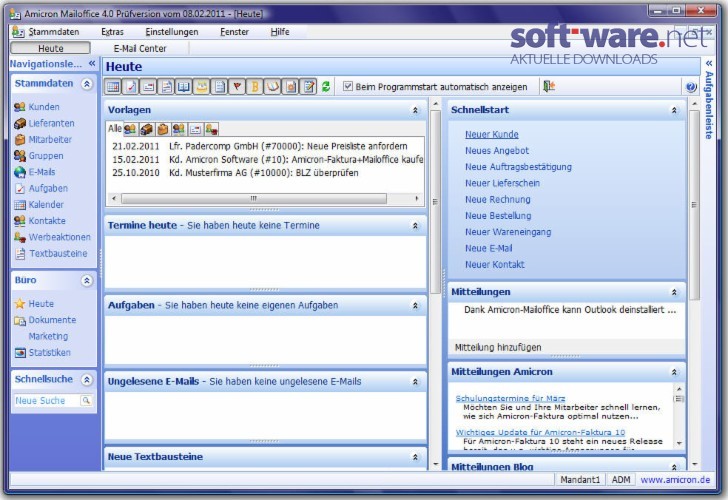The image size is (728, 500).
Task: Collapse the Schnellstart panel
Action: 674,110
